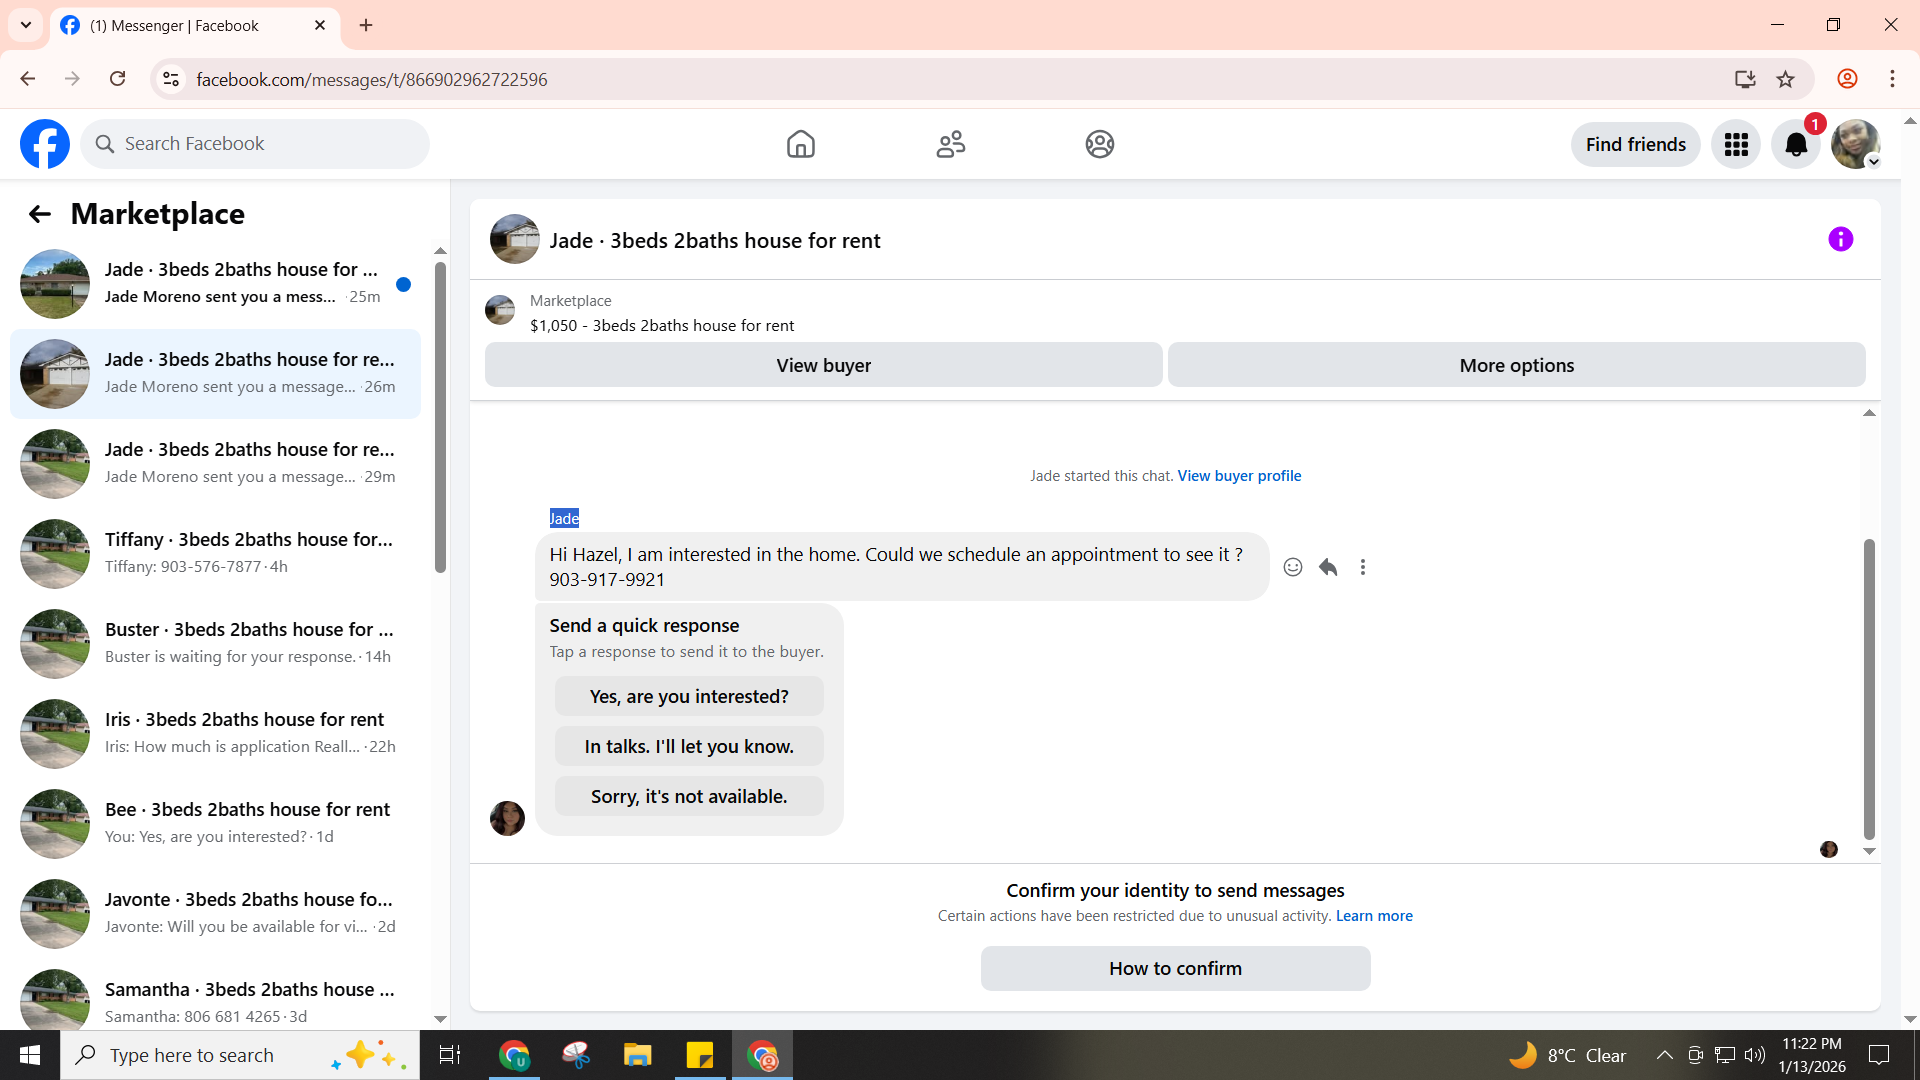Open the Notifications bell icon
The image size is (1920, 1080).
point(1796,145)
